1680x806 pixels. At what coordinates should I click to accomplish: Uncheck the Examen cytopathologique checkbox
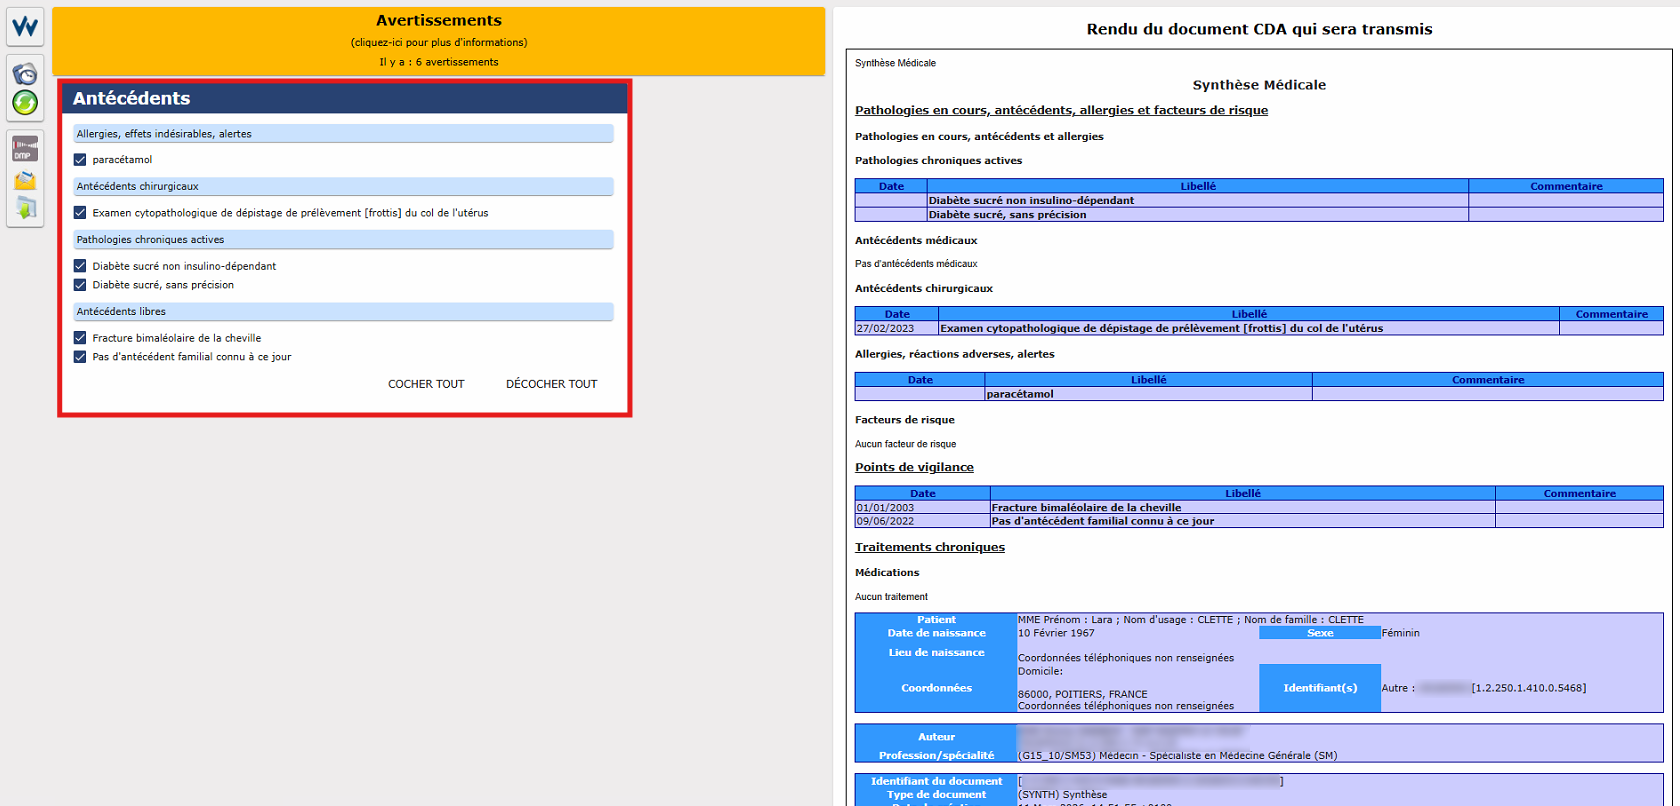point(80,213)
